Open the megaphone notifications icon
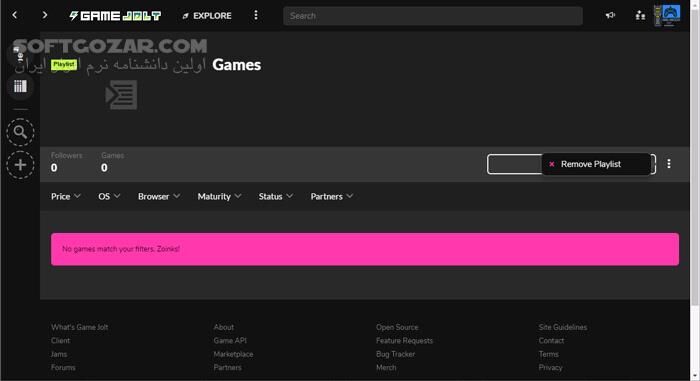This screenshot has height=381, width=700. [610, 15]
